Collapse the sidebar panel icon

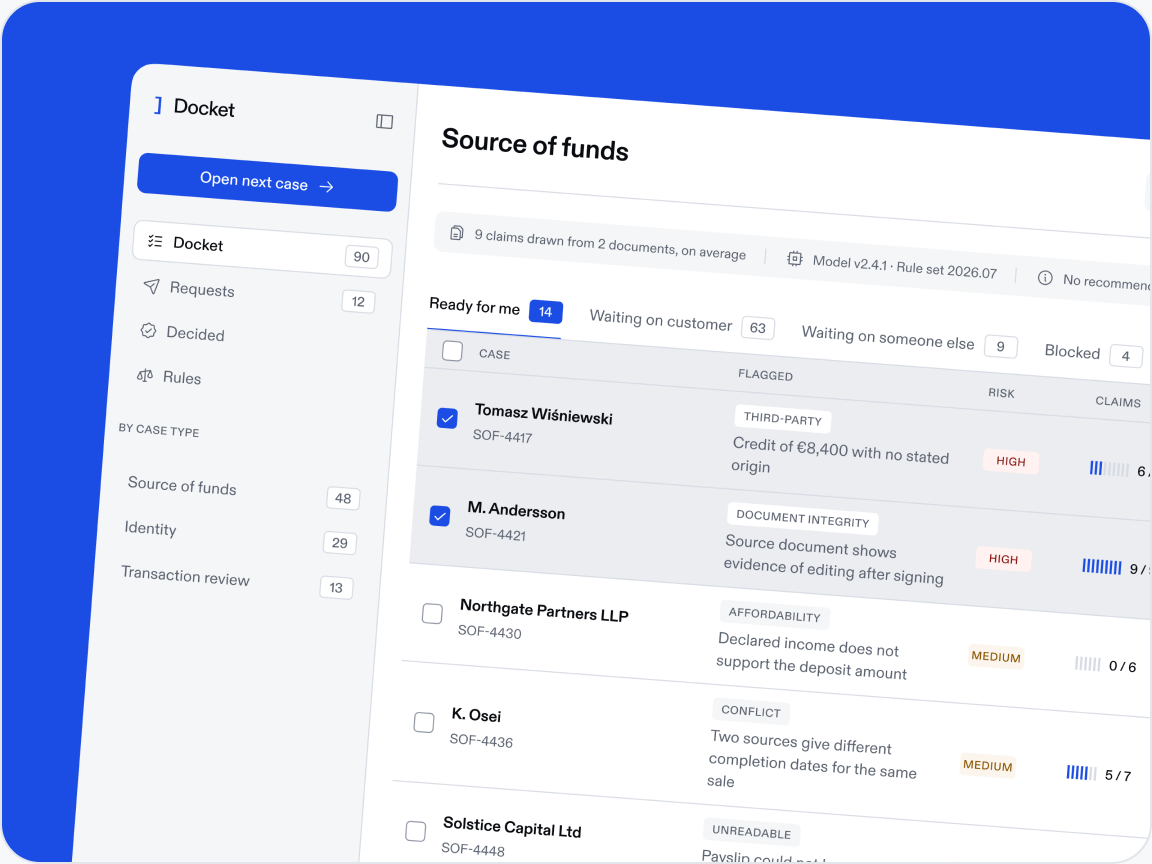point(384,121)
